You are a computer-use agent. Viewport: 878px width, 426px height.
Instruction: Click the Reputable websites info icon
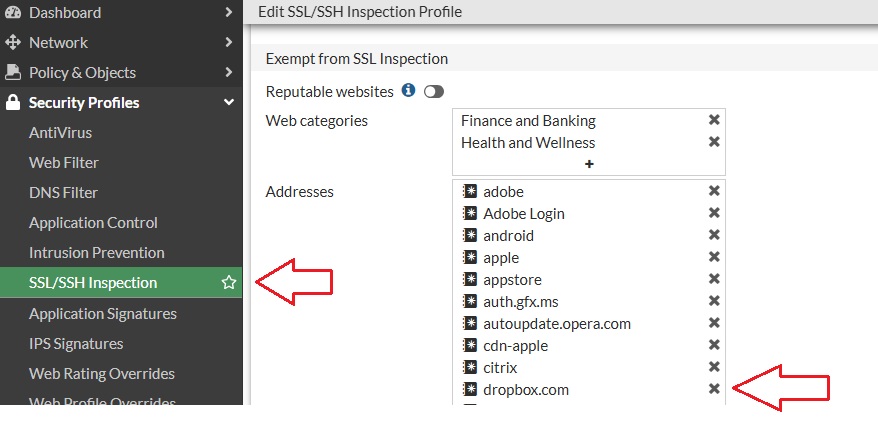pos(409,90)
